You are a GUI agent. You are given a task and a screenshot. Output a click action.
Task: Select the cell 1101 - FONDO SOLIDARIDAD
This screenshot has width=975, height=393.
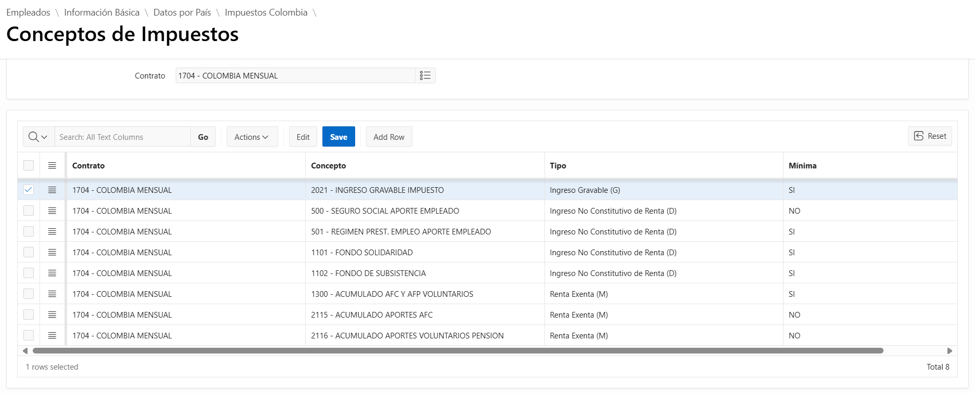[425, 252]
